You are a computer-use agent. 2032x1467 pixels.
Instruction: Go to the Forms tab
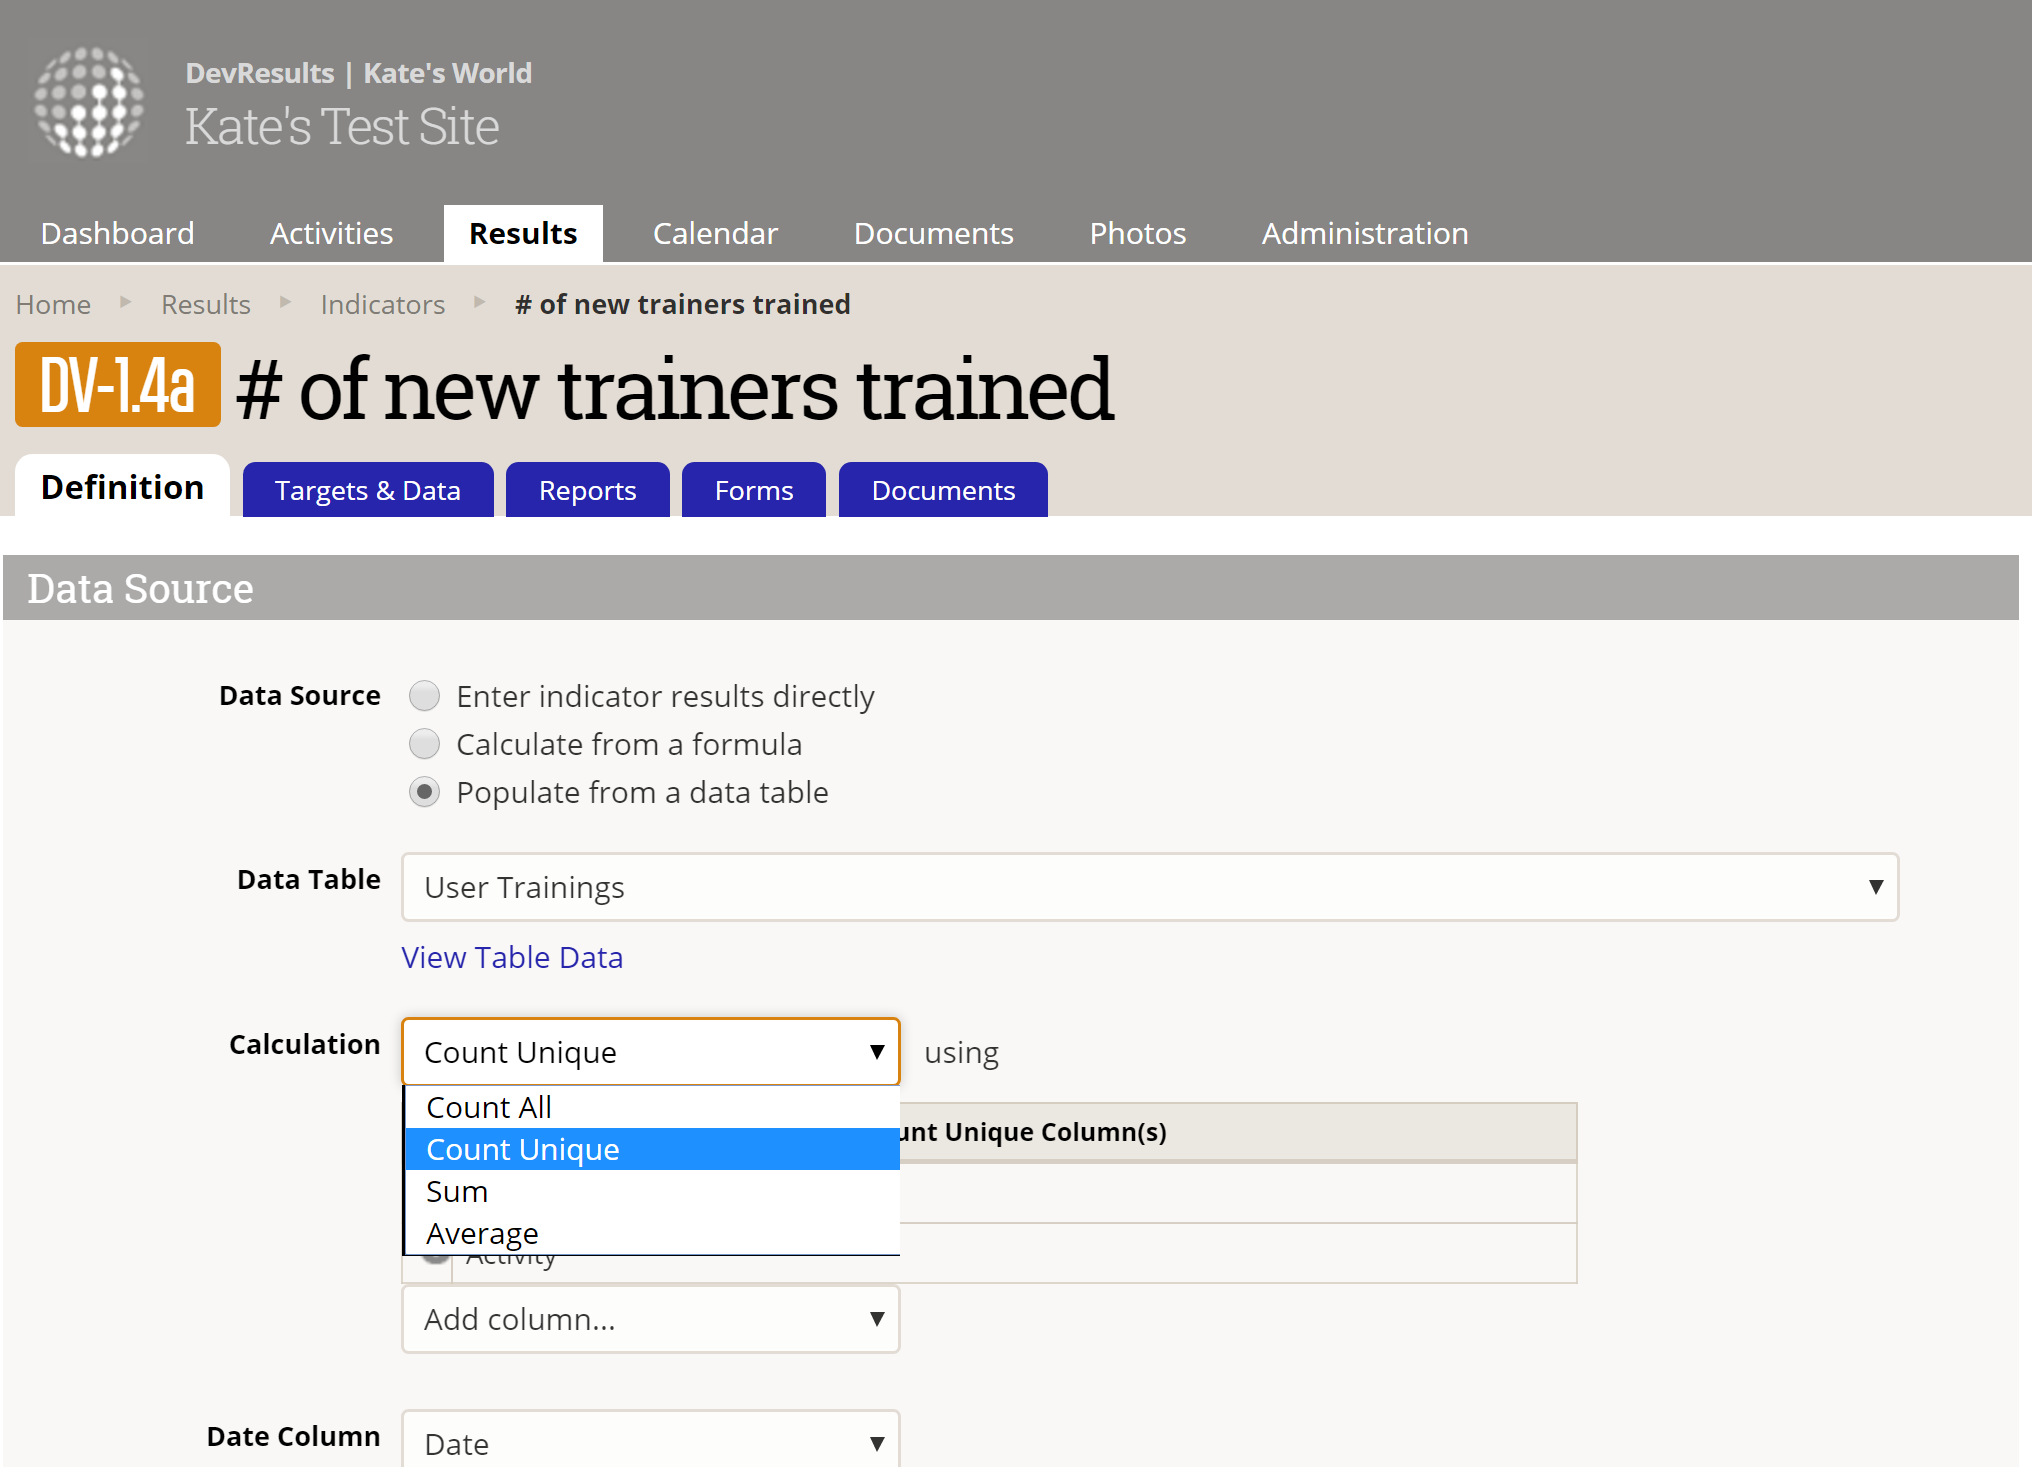click(753, 490)
